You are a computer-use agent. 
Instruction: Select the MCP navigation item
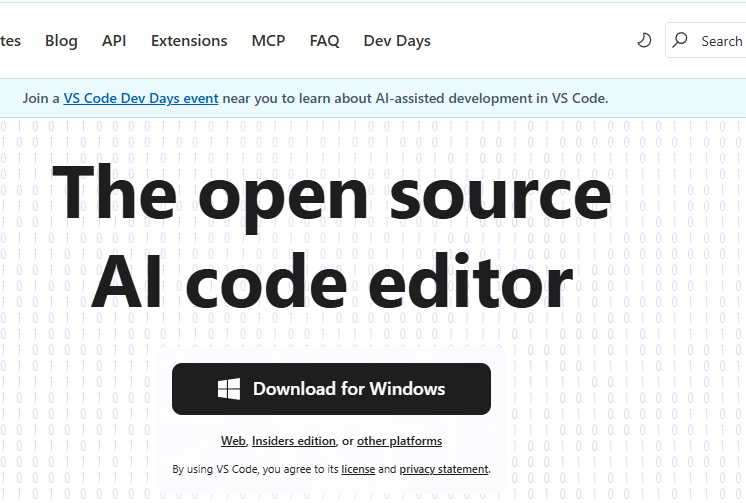268,41
